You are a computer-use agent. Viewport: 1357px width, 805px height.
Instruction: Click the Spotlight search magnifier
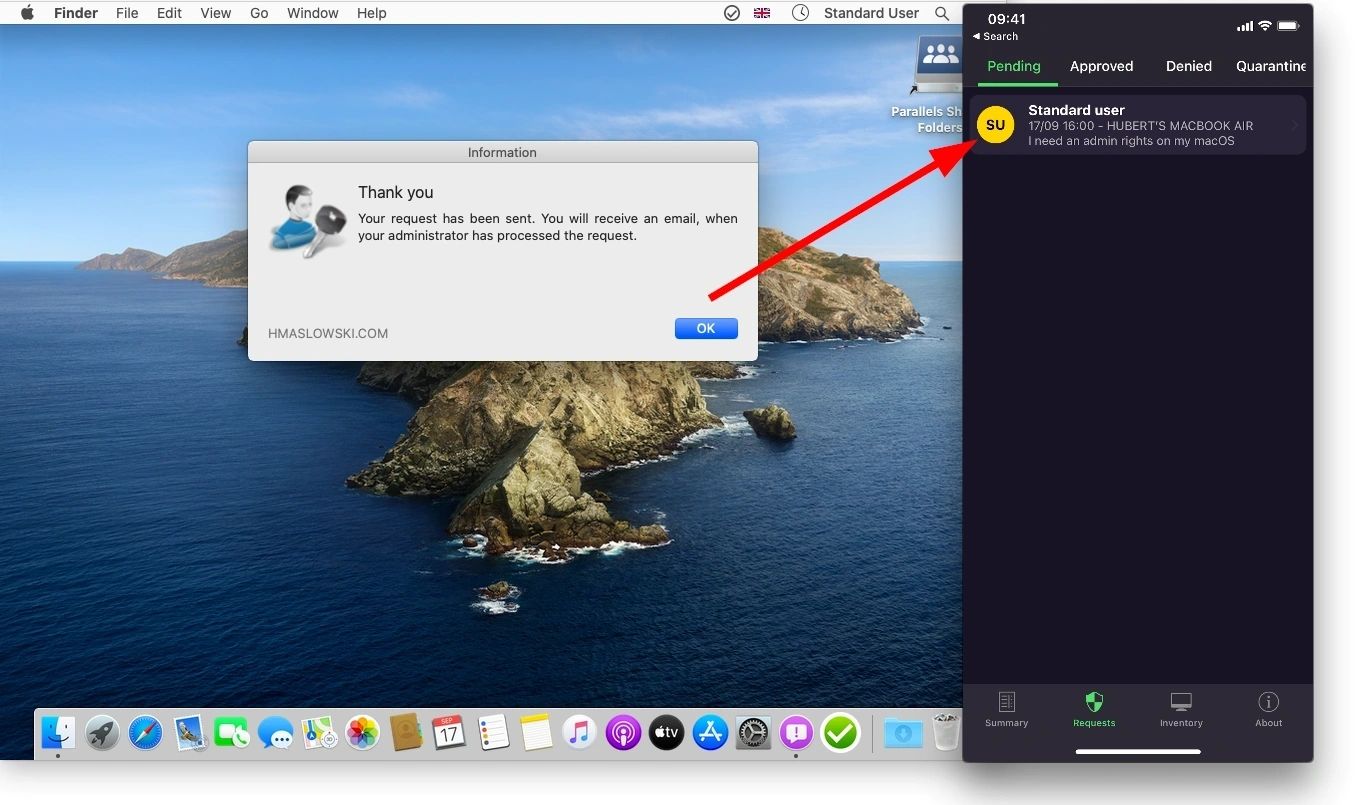[941, 13]
